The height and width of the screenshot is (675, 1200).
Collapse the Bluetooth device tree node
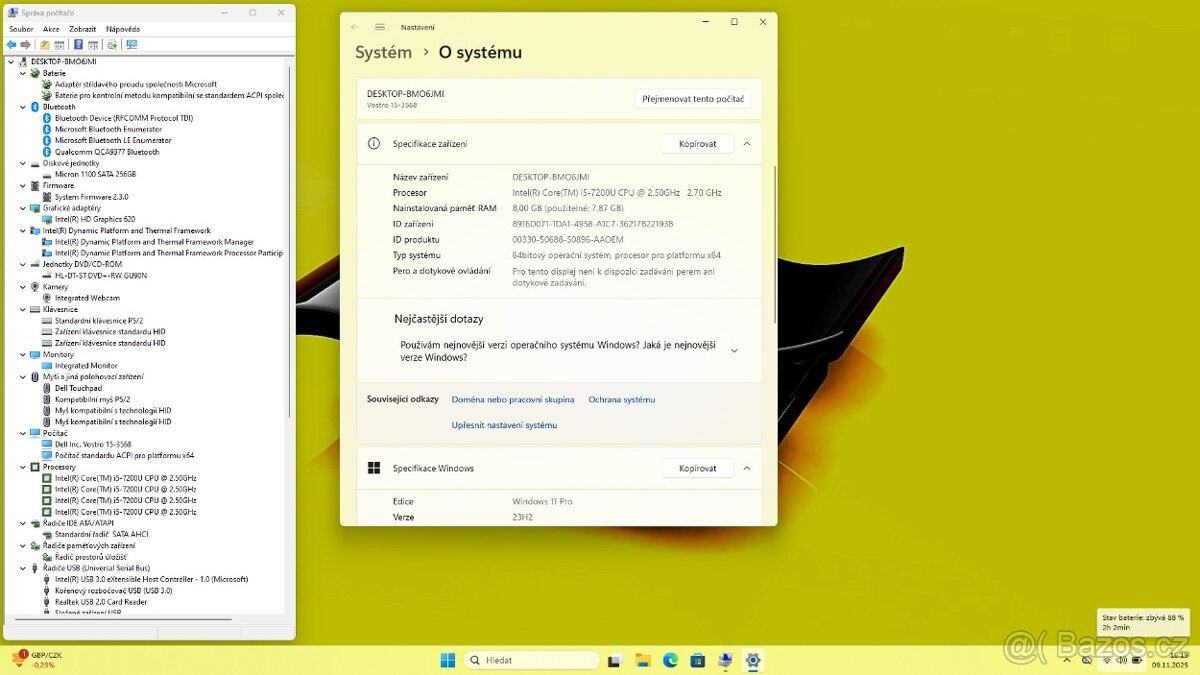tap(24, 106)
